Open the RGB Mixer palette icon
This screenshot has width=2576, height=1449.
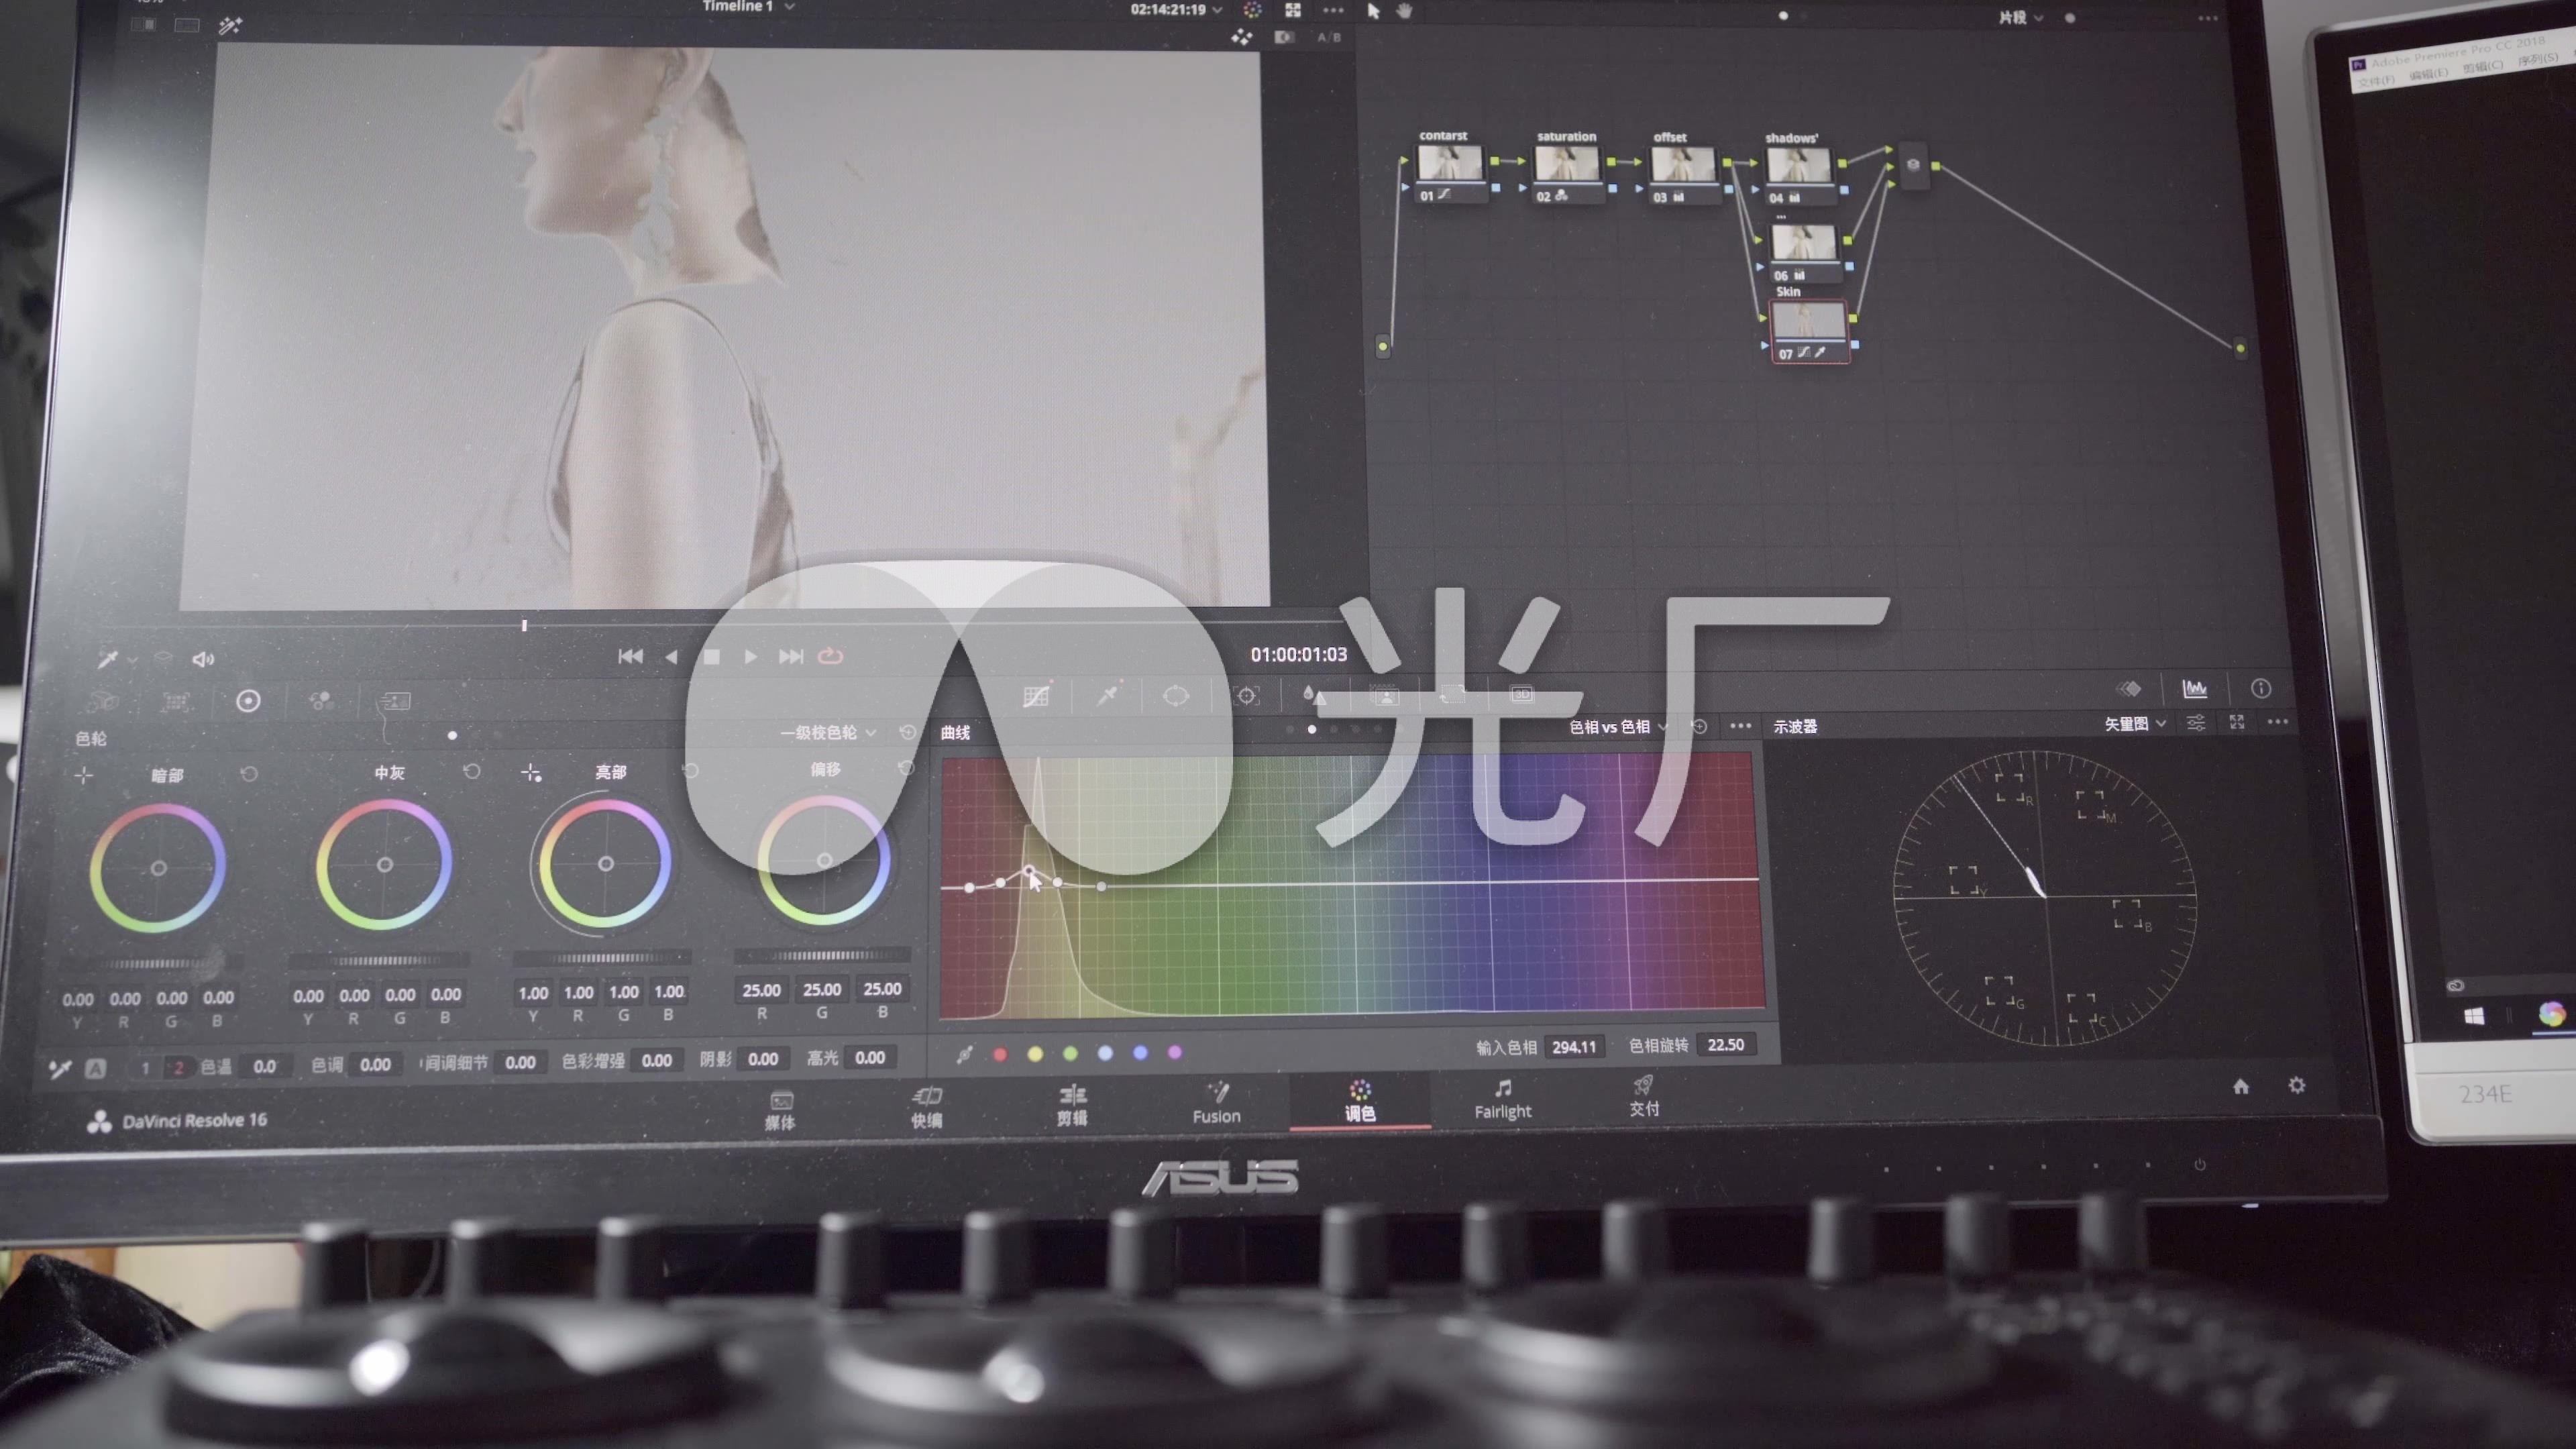click(x=321, y=700)
